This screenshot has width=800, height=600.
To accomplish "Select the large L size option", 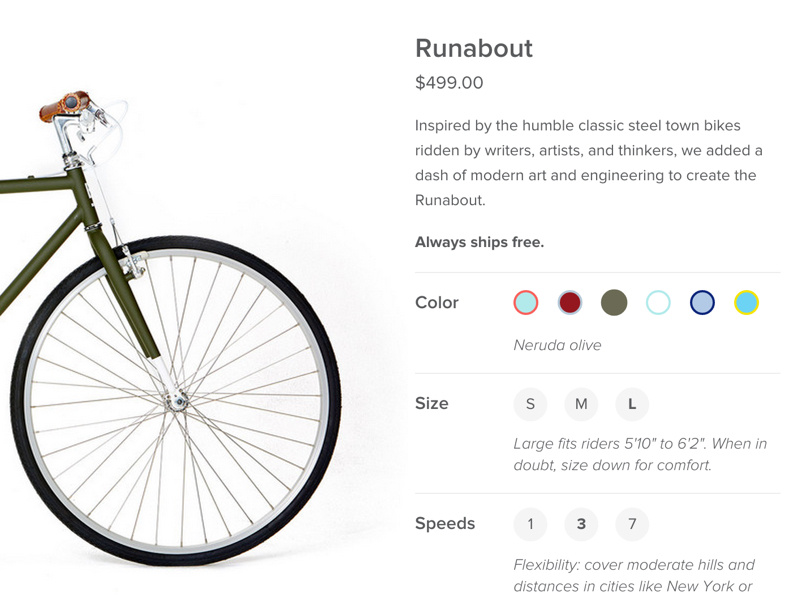I will pos(632,404).
